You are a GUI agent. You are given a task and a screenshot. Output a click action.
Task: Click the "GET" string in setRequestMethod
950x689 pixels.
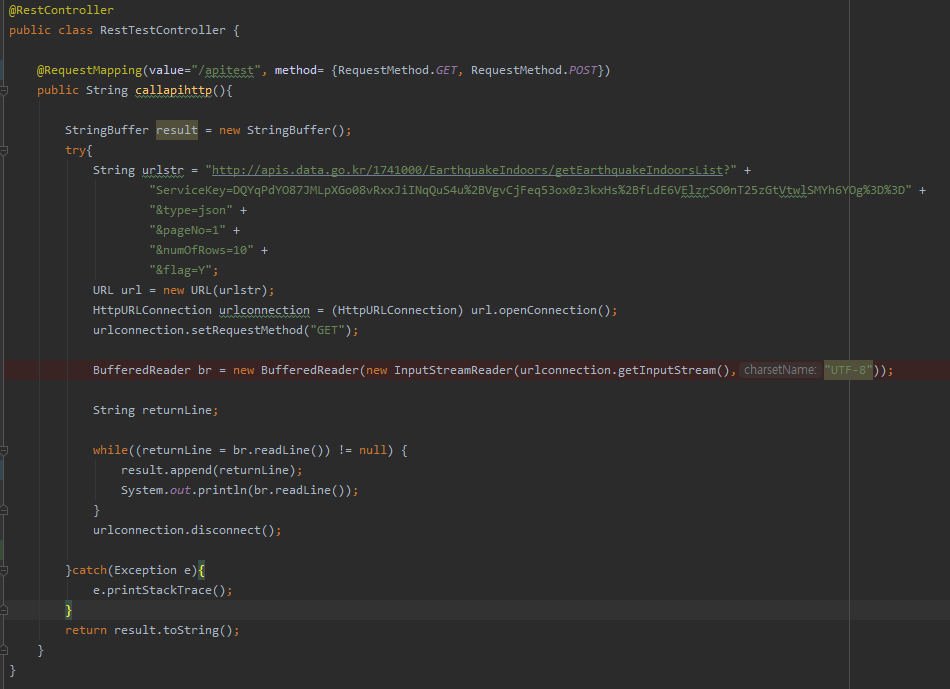coord(327,330)
